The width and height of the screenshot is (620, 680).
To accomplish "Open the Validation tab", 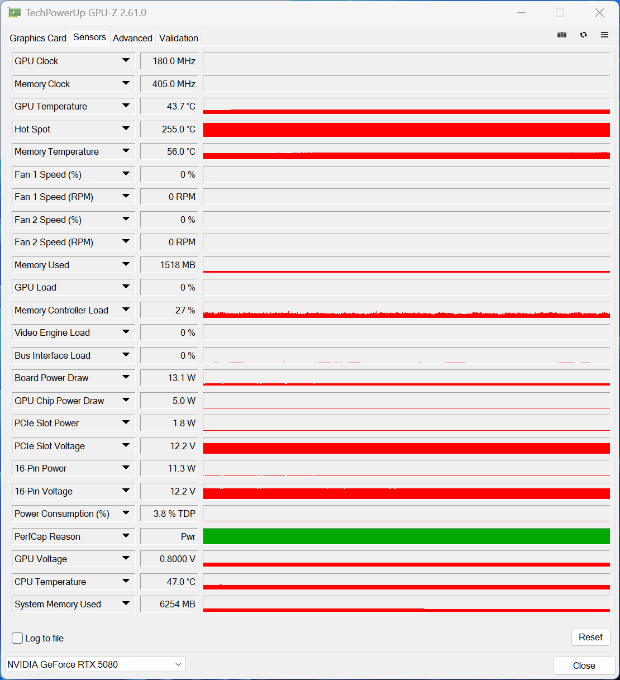I will click(x=179, y=38).
